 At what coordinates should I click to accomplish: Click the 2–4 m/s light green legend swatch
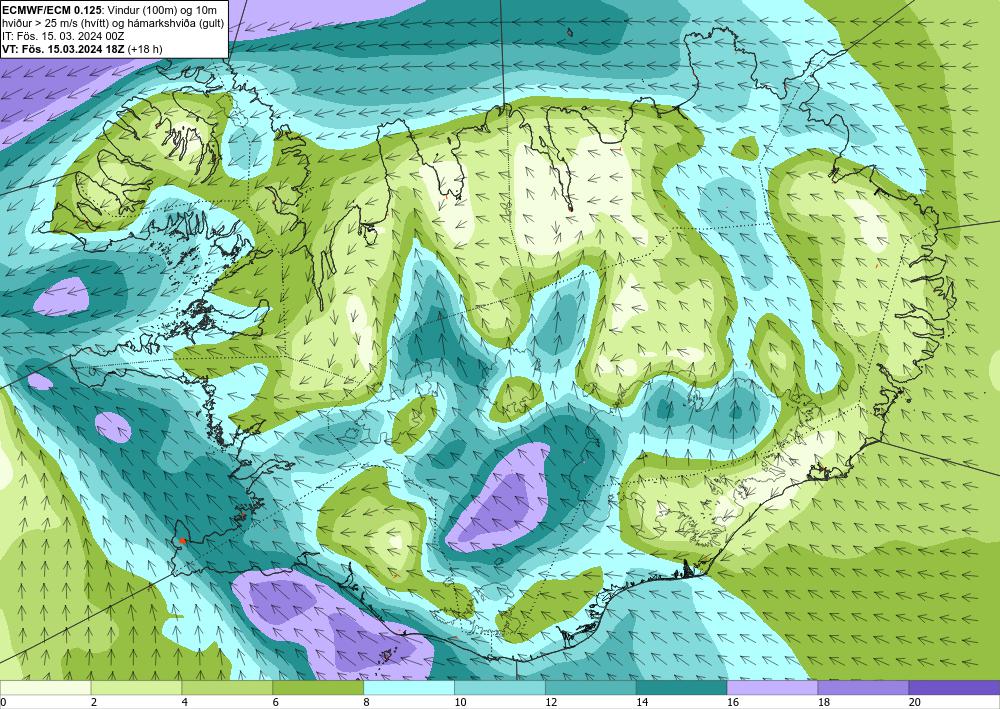point(136,688)
